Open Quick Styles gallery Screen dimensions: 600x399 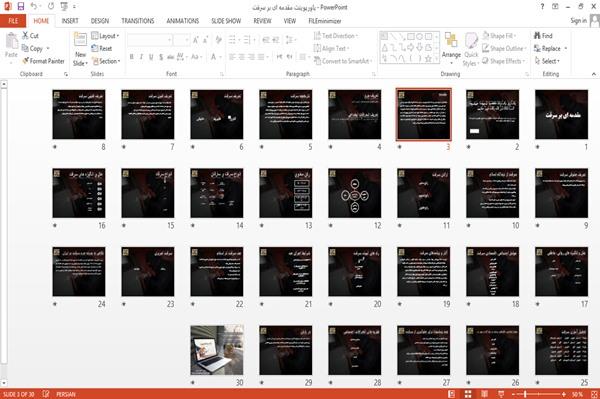[x=471, y=50]
